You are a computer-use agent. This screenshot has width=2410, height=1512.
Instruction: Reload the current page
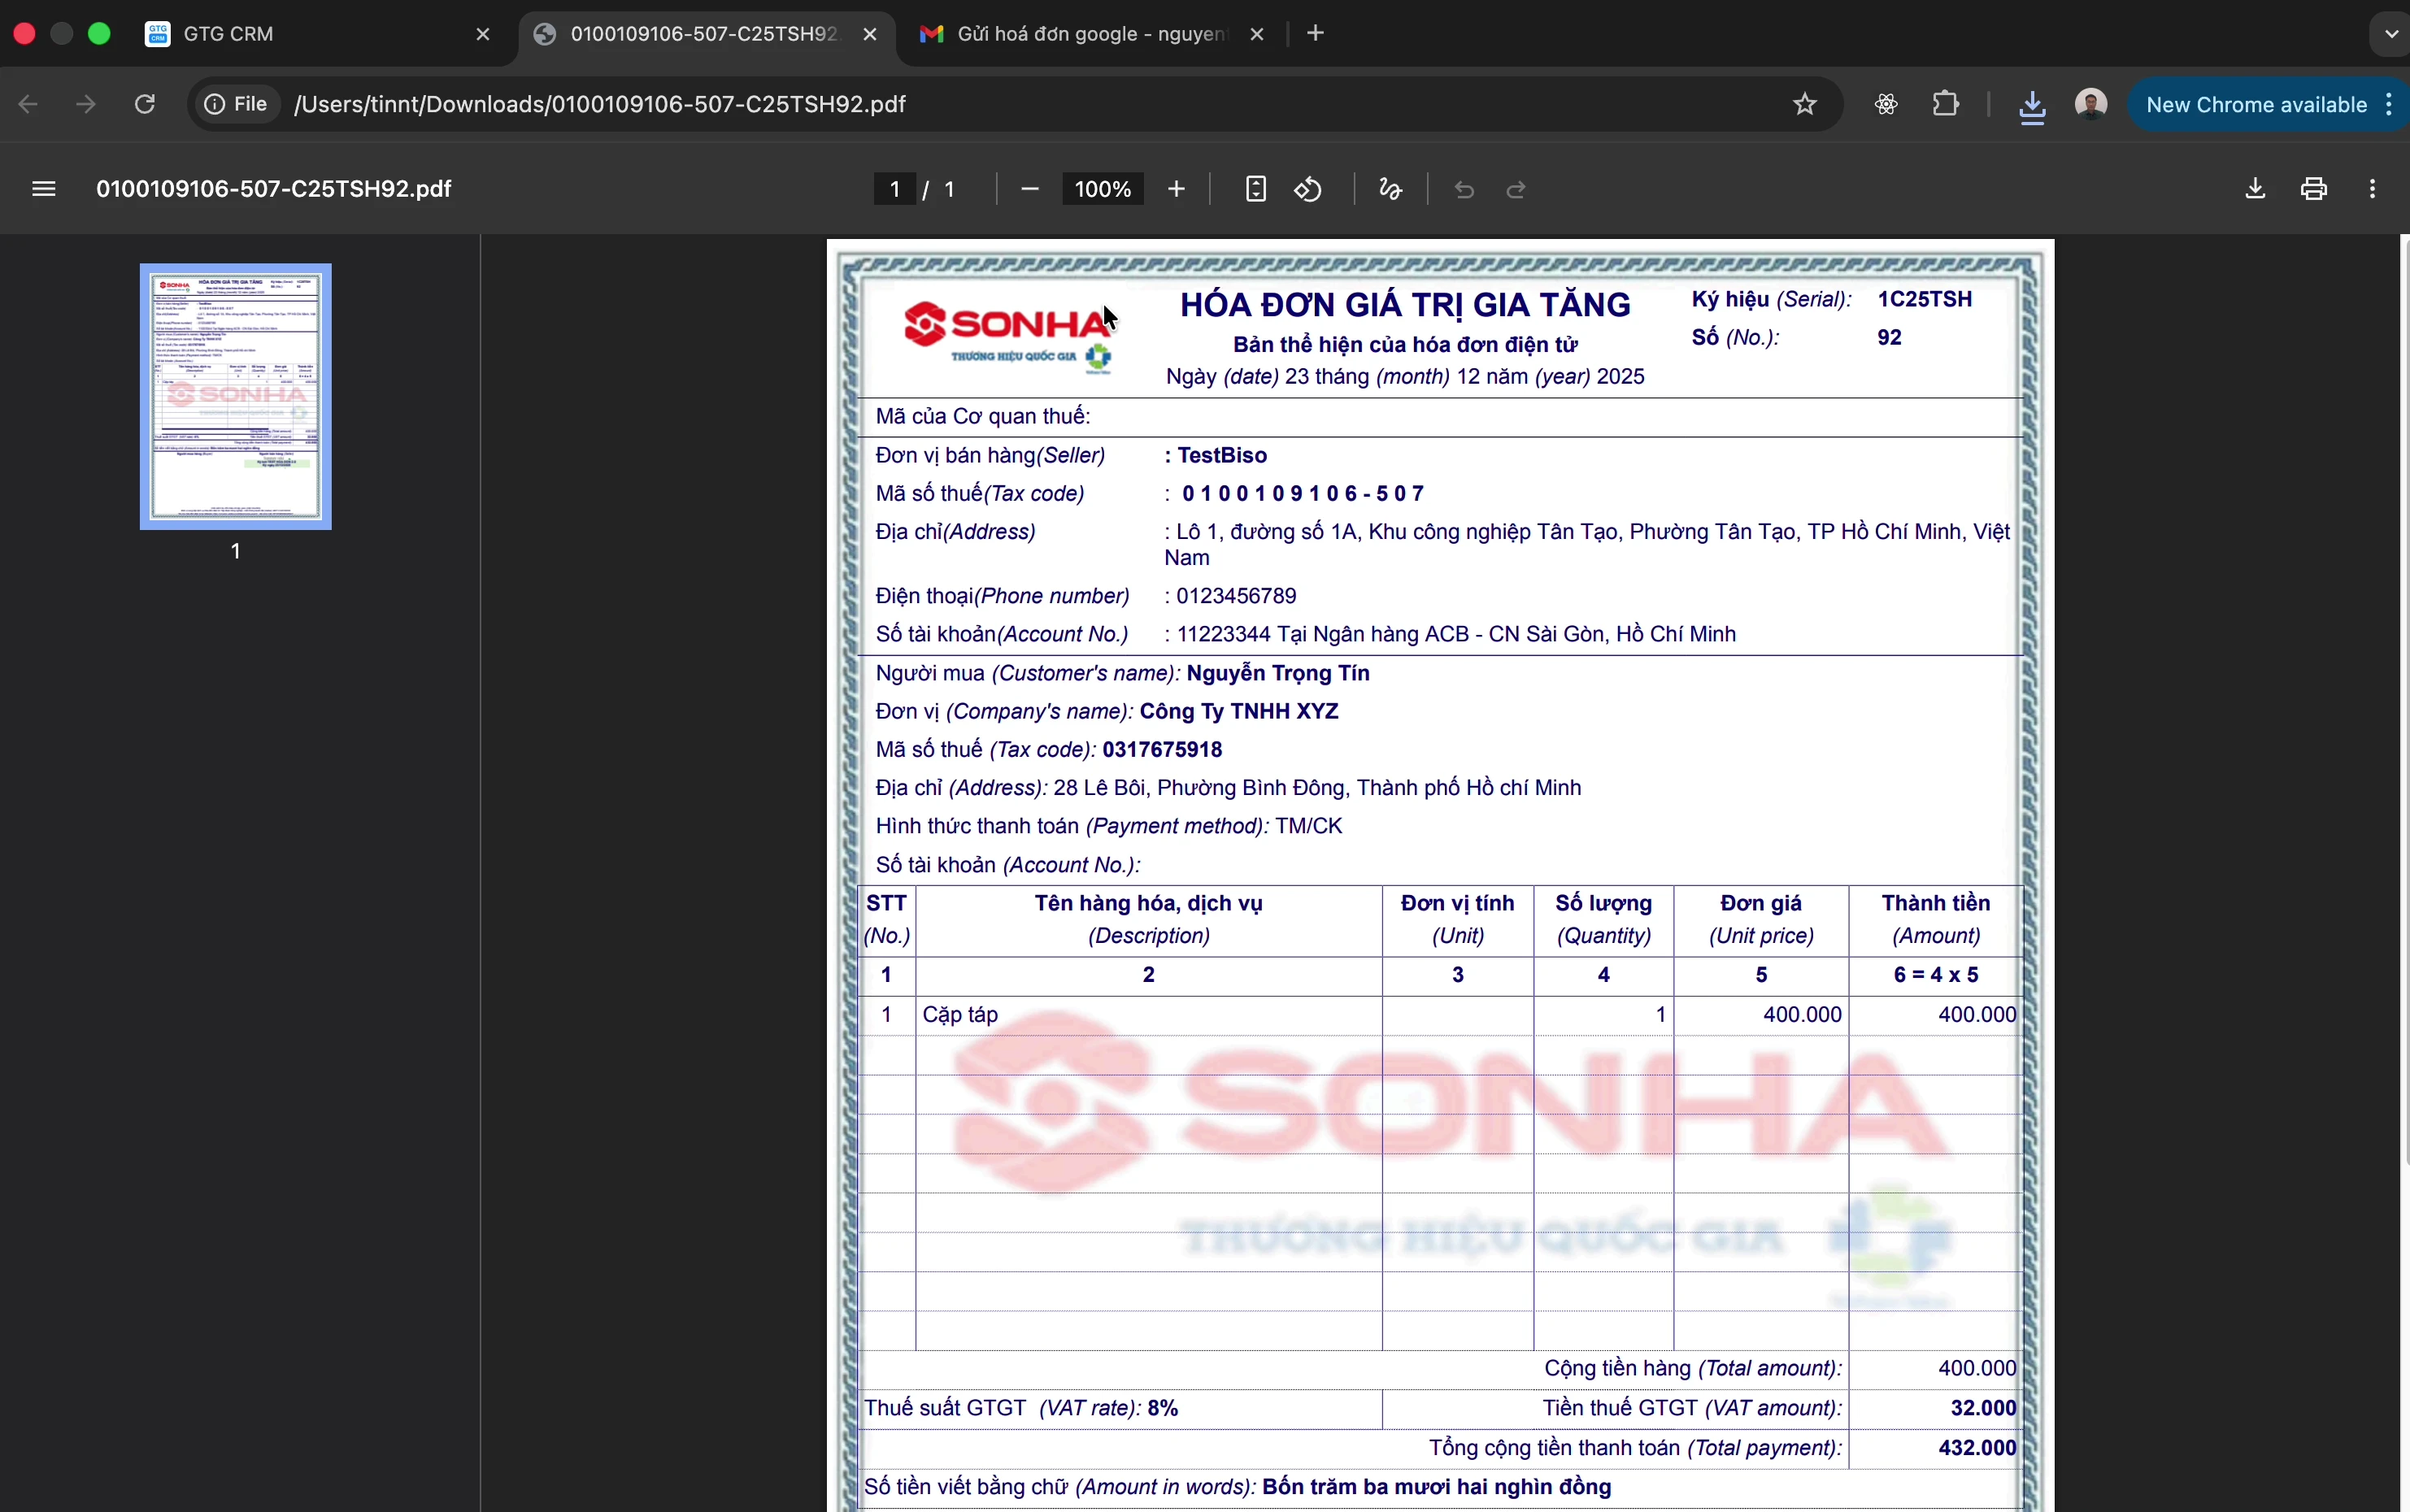click(x=145, y=104)
